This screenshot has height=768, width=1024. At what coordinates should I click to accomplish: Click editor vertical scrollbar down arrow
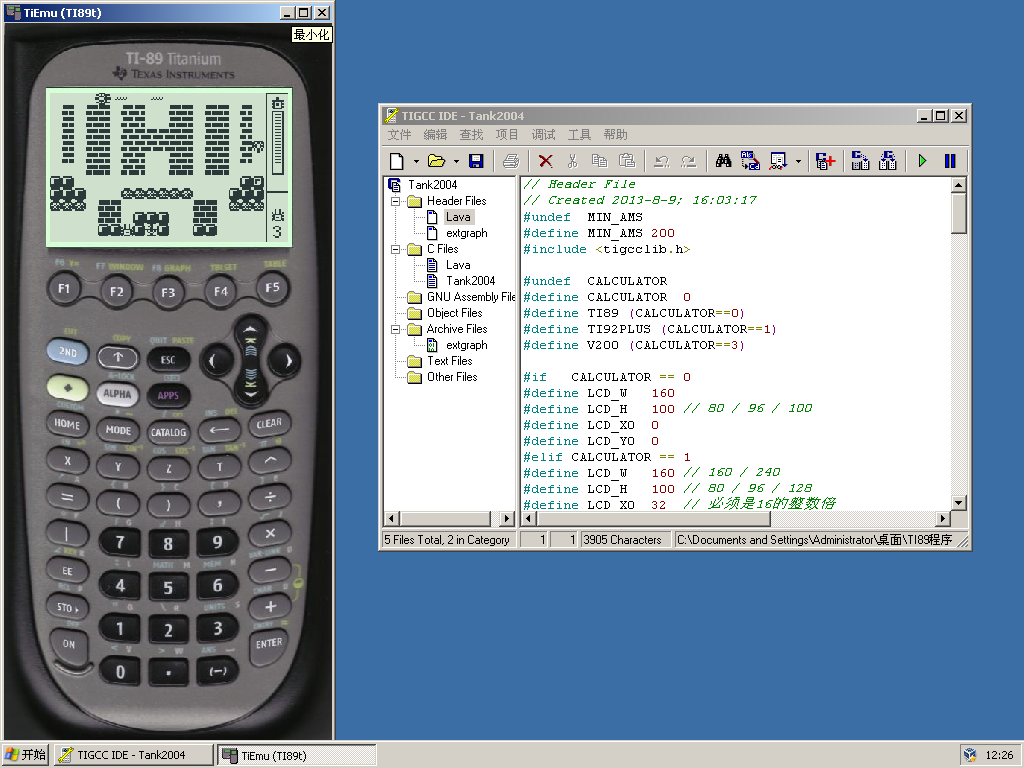point(958,503)
